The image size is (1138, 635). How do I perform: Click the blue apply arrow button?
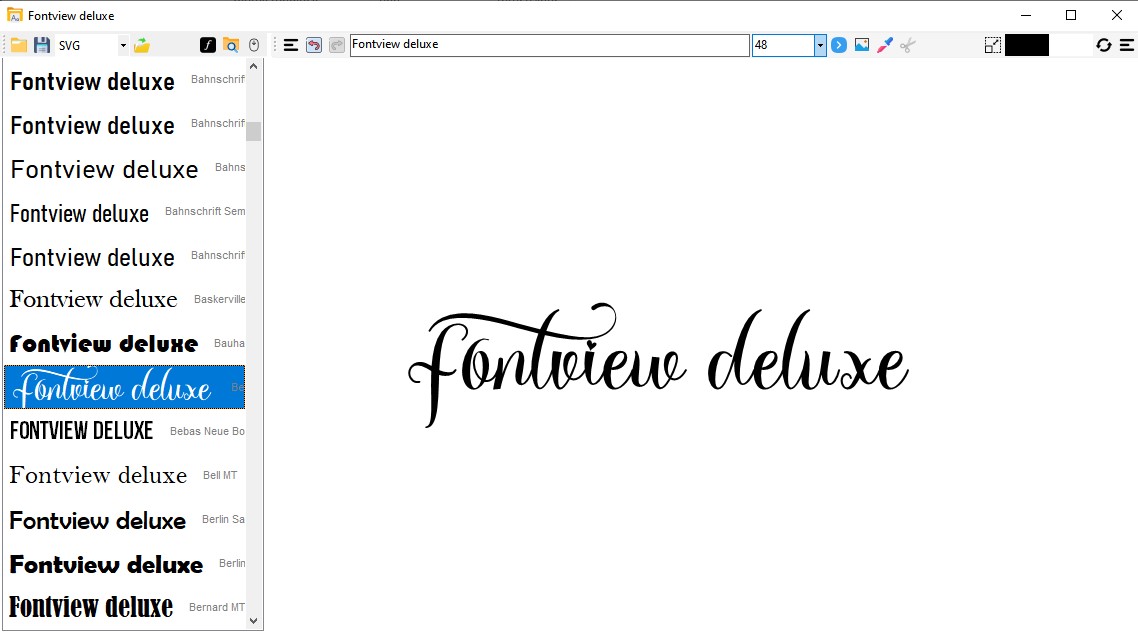(839, 44)
